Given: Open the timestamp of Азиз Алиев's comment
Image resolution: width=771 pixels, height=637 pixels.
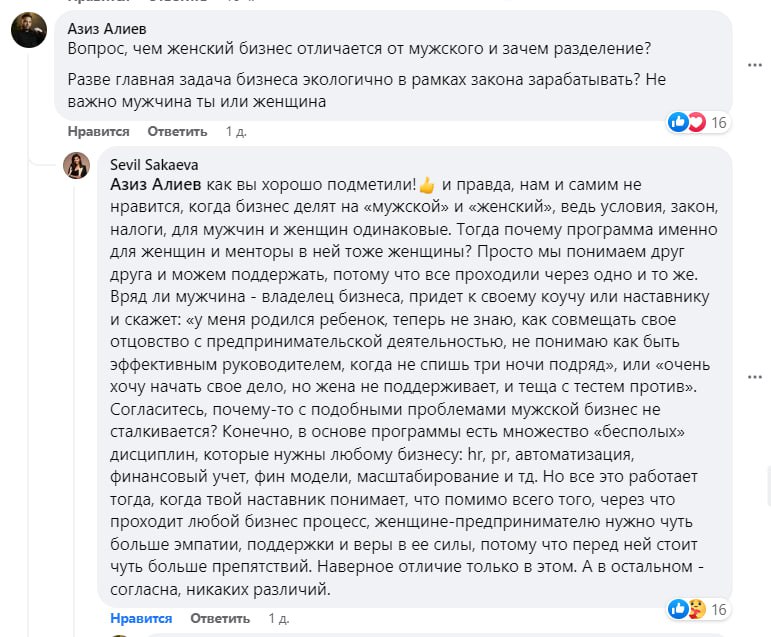Looking at the screenshot, I should 236,132.
